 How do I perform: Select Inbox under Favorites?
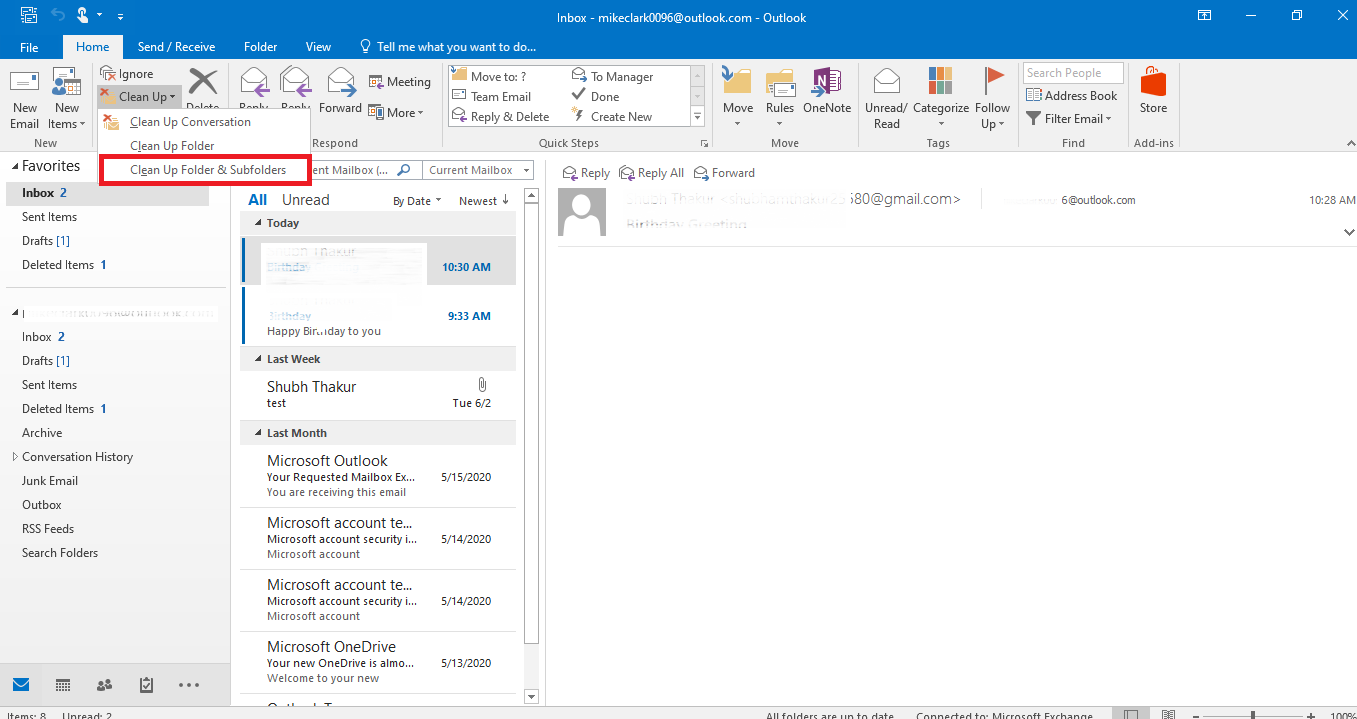(x=107, y=193)
